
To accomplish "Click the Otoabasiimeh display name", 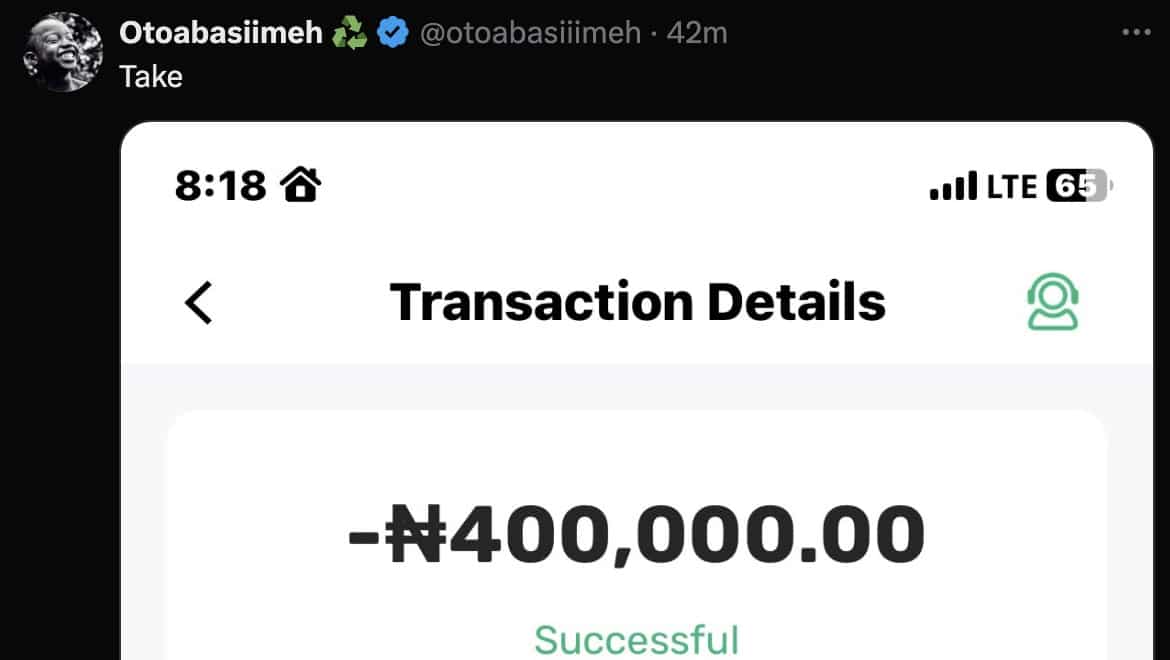I will 220,33.
